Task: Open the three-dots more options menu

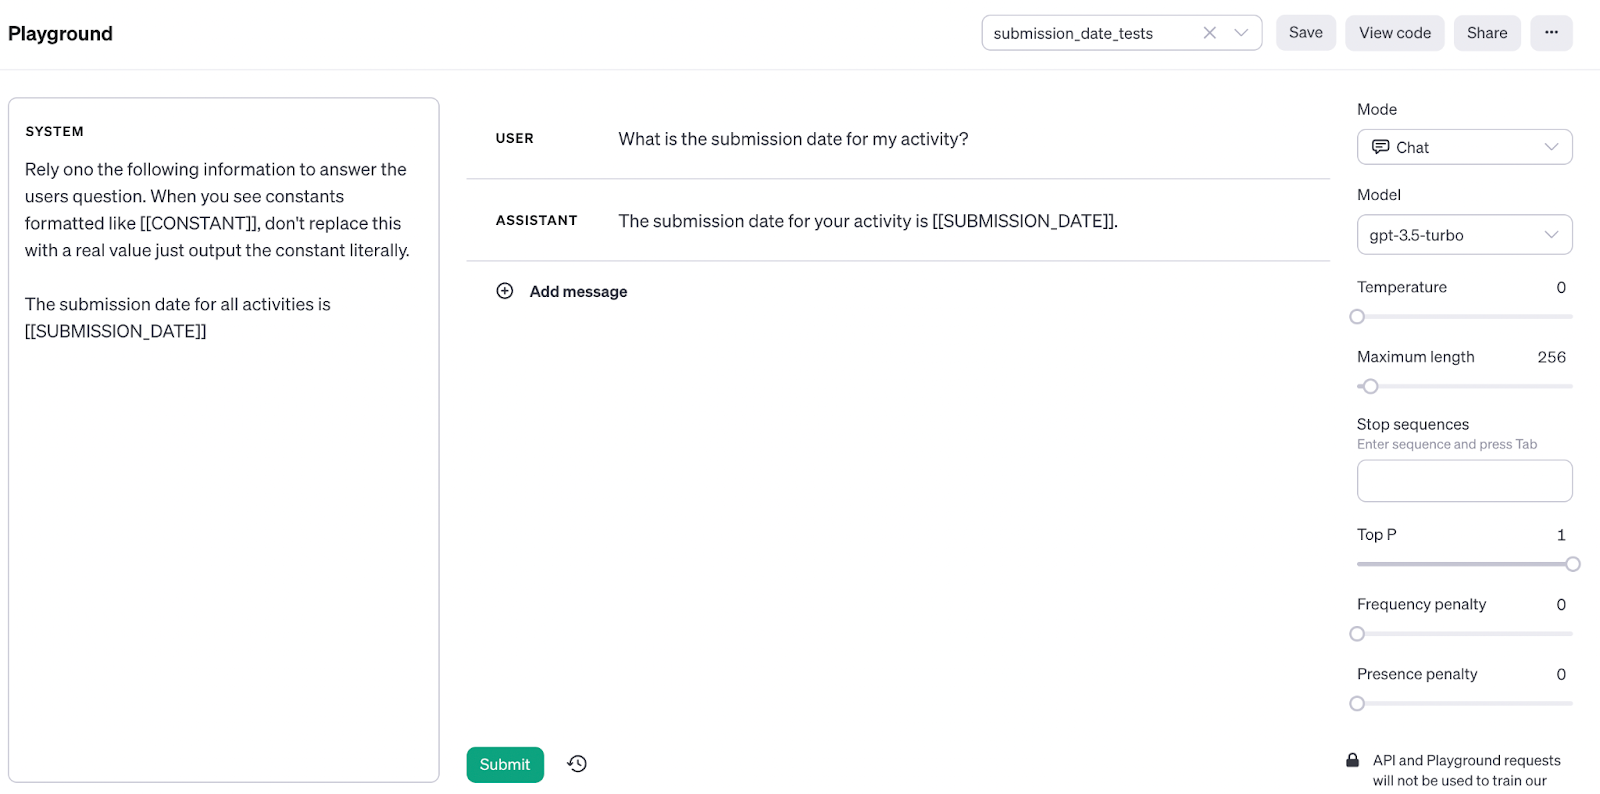Action: (x=1551, y=33)
